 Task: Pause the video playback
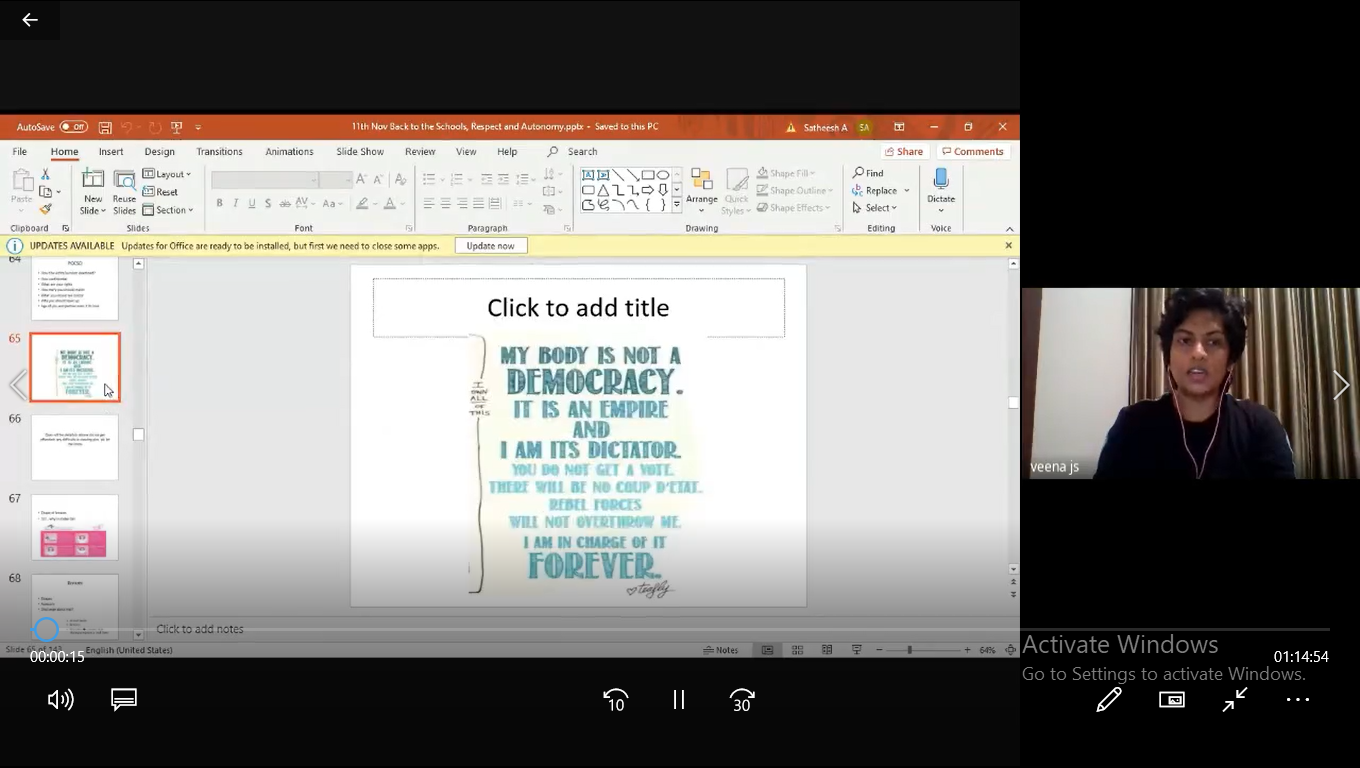tap(679, 699)
